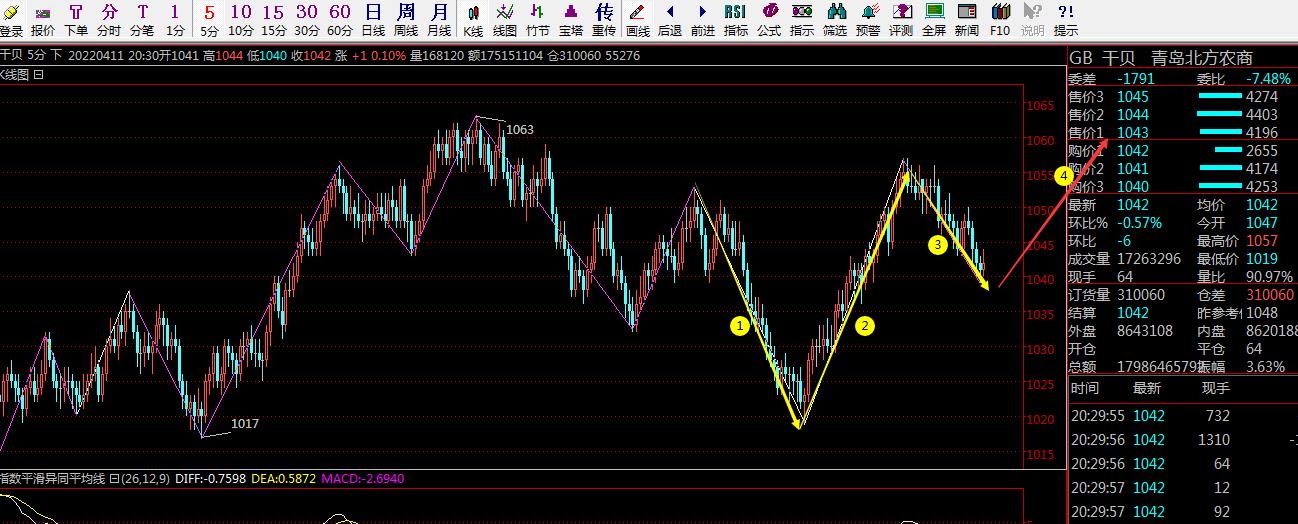Viewport: 1298px width, 524px height.
Task: Open the 预警 alarm bell icon
Action: [867, 19]
